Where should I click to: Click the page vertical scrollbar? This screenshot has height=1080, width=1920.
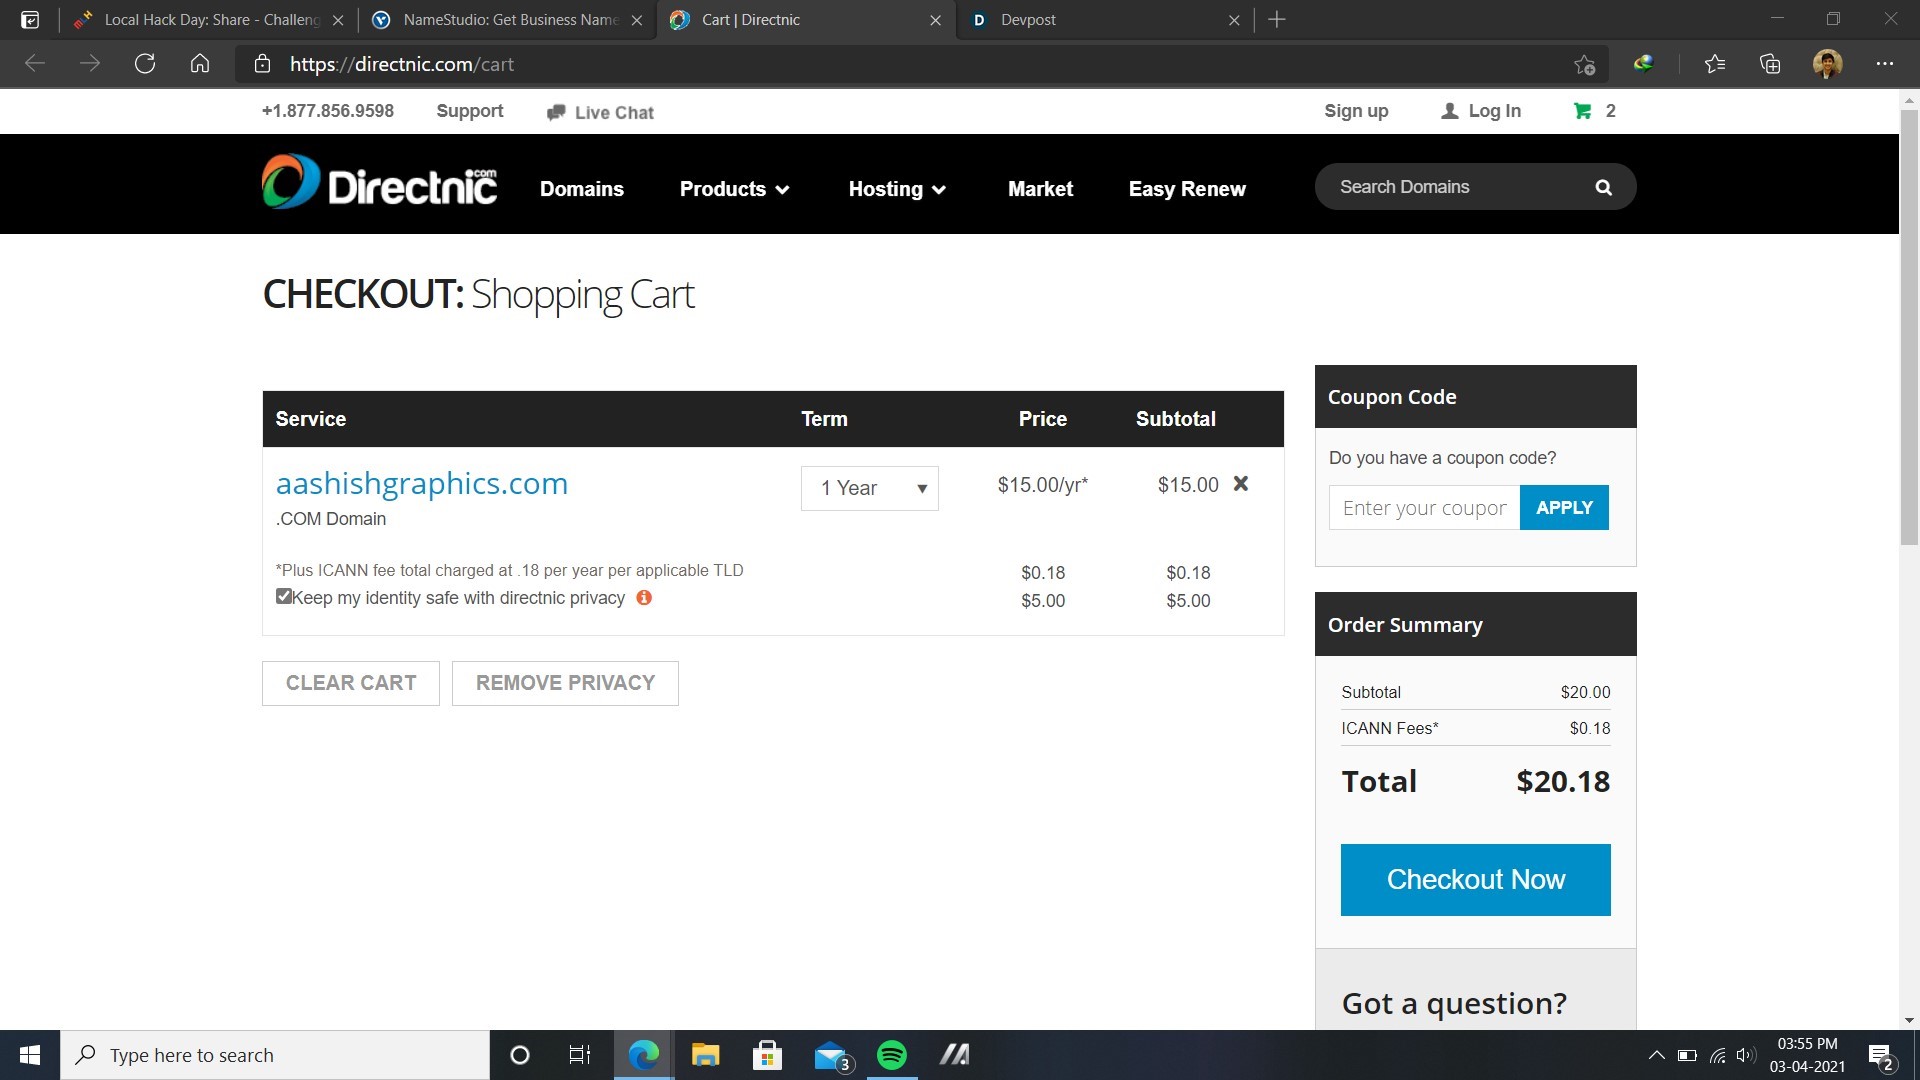click(x=1908, y=320)
